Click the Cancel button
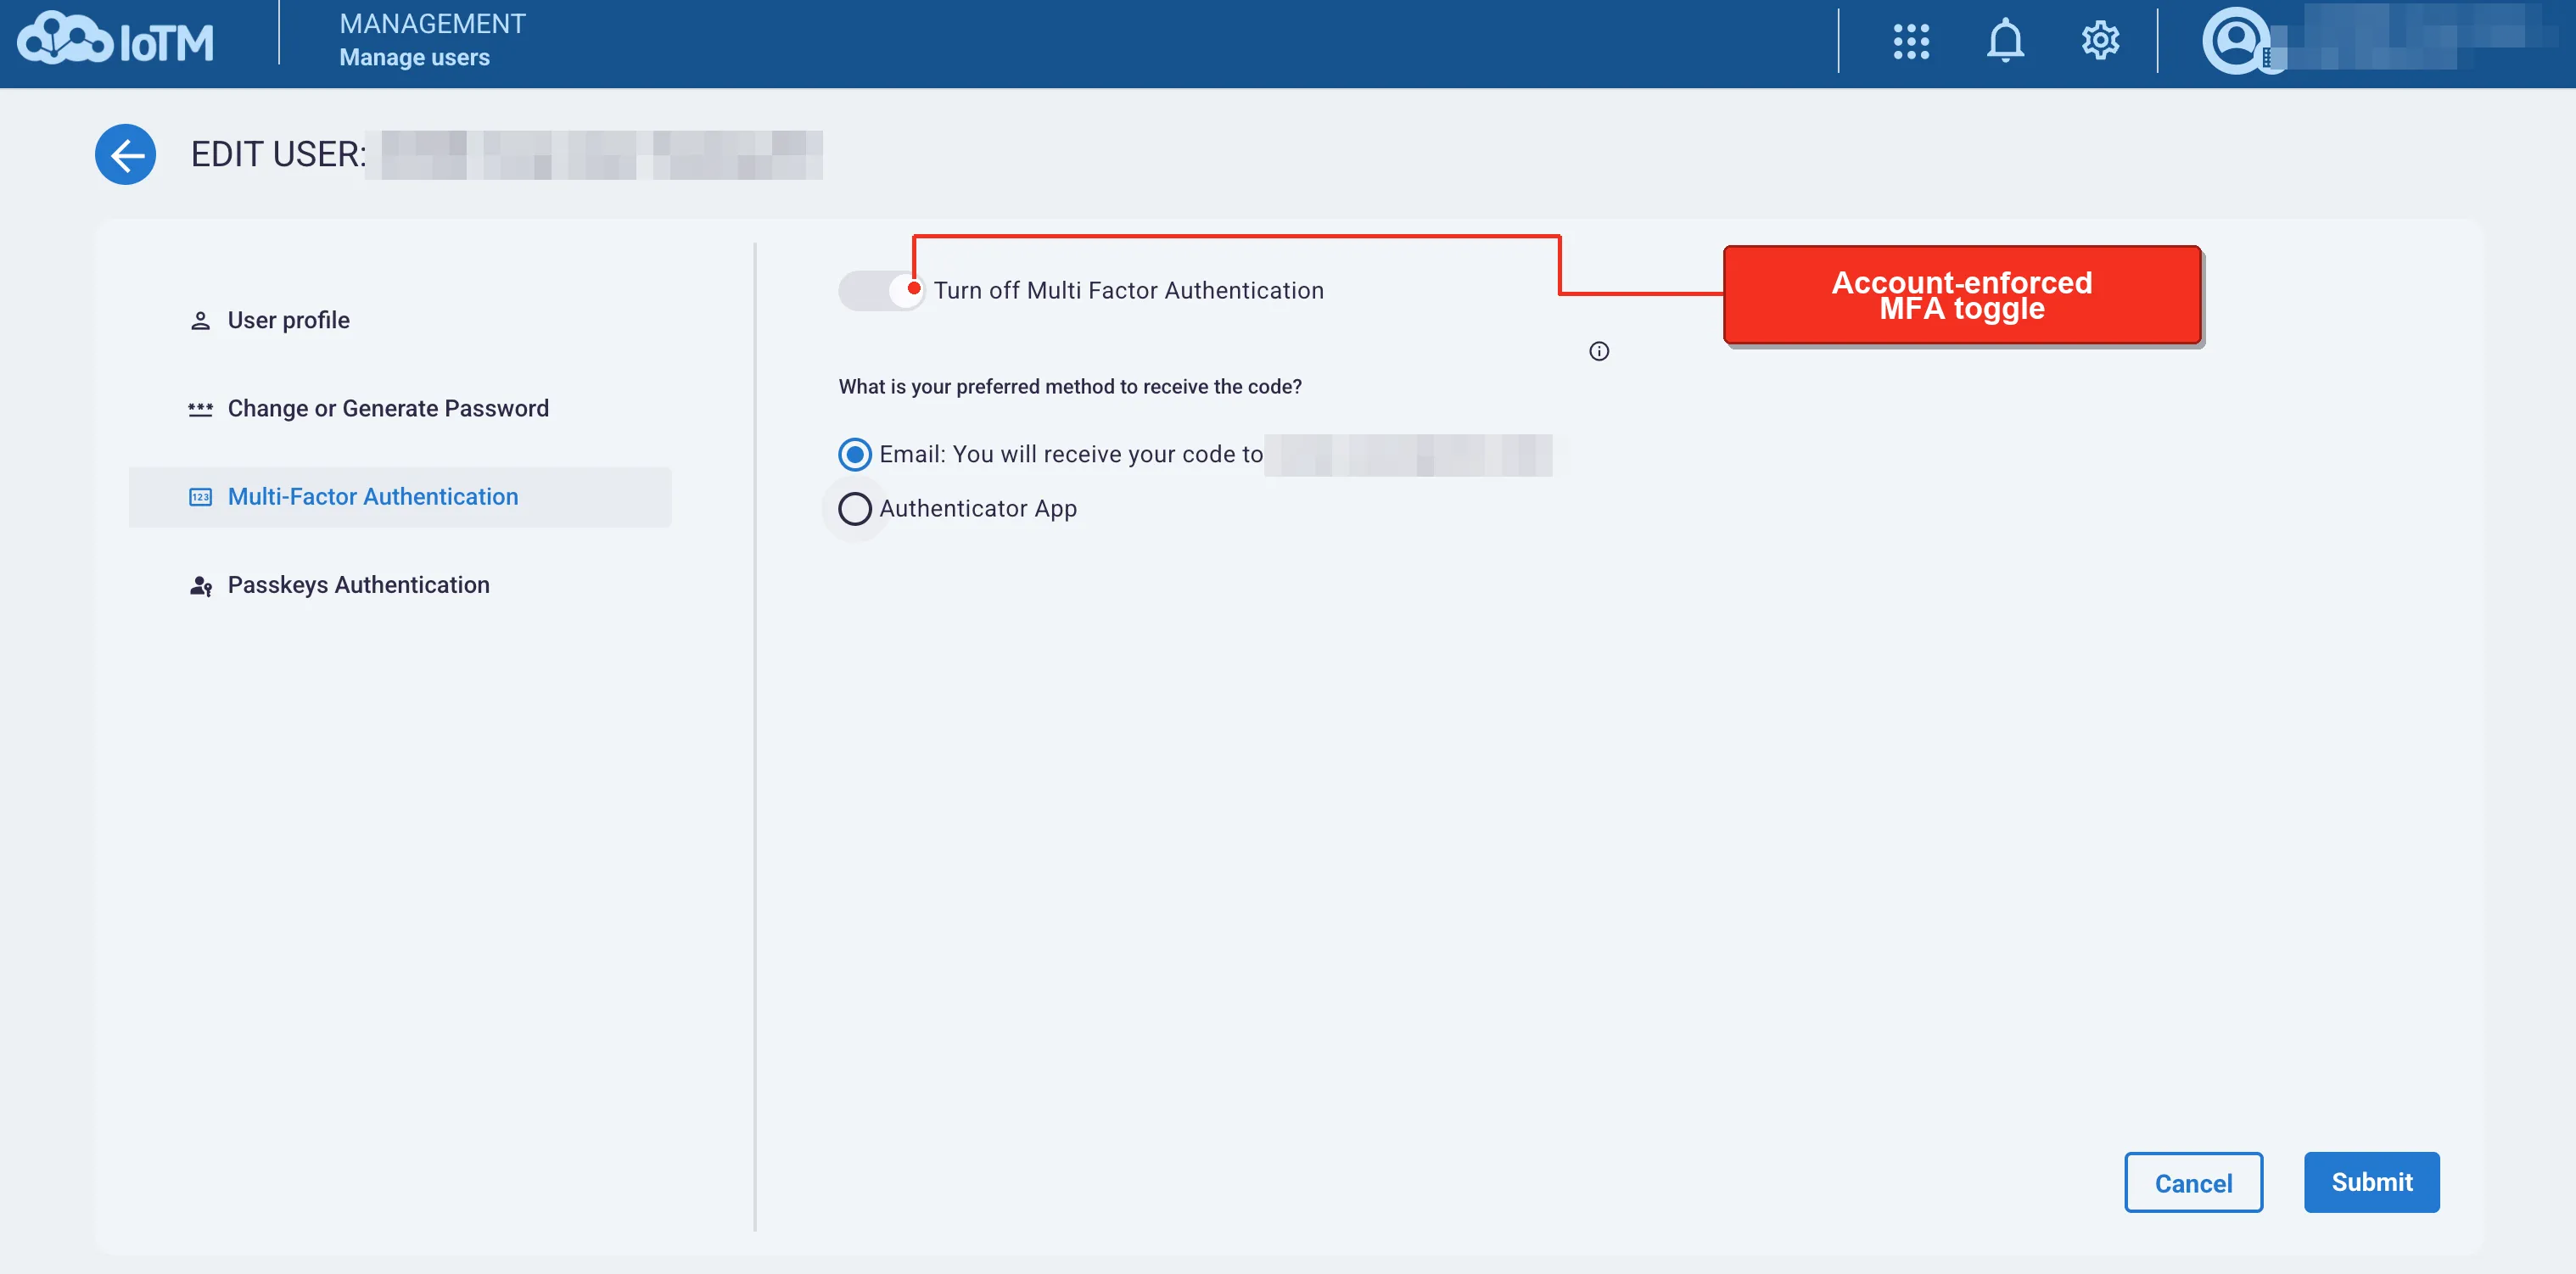This screenshot has width=2576, height=1274. click(x=2193, y=1183)
